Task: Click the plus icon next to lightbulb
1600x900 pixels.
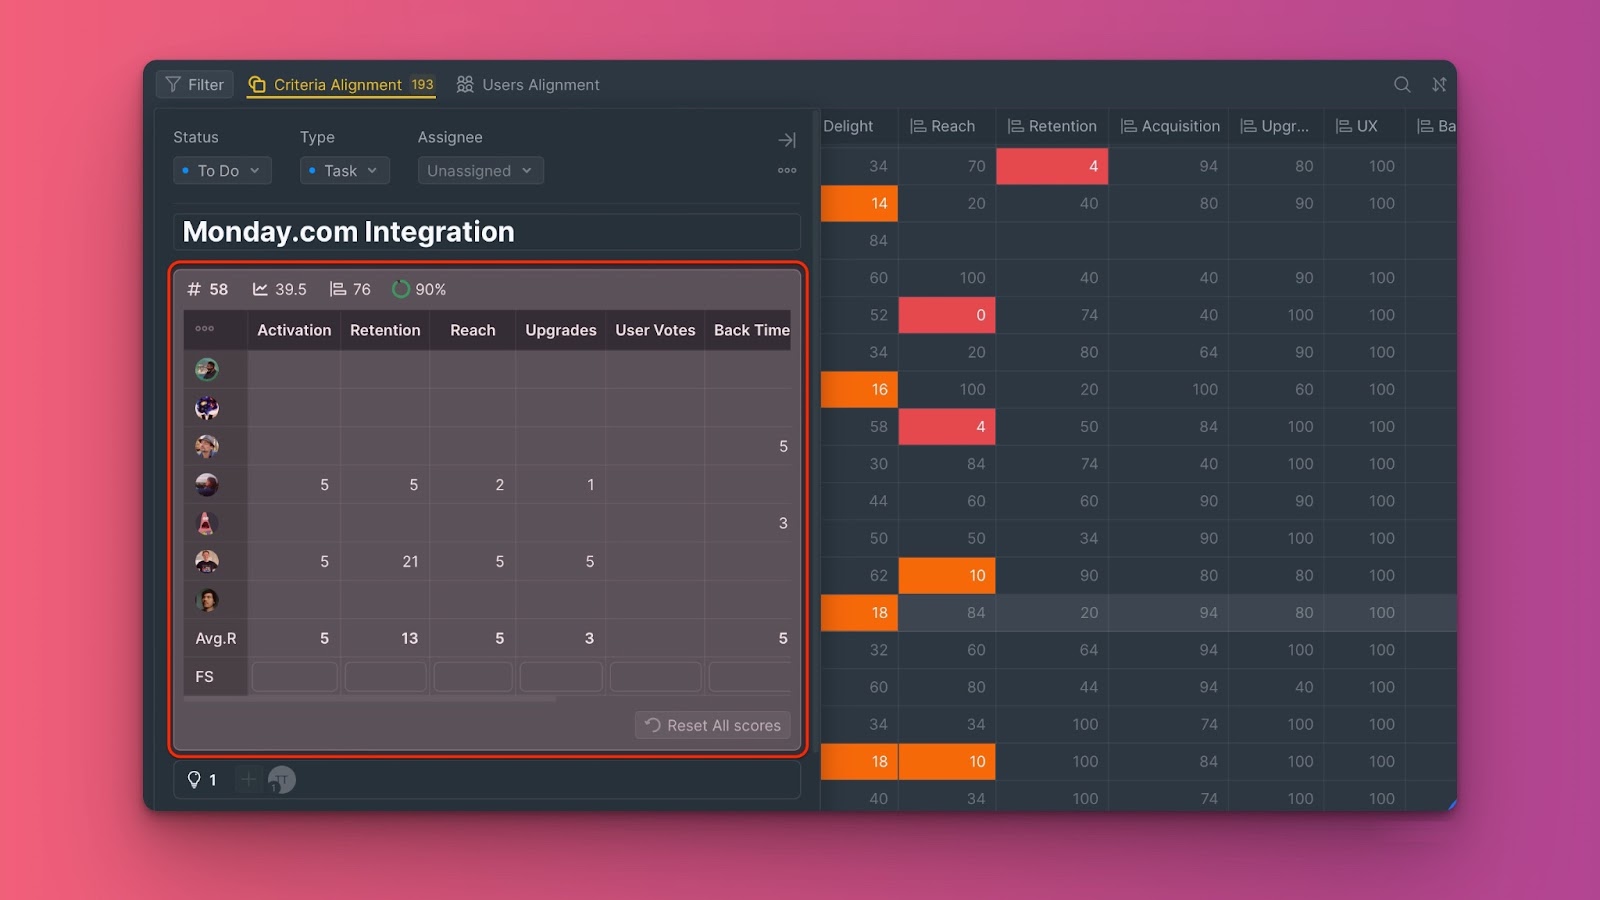Action: point(248,779)
